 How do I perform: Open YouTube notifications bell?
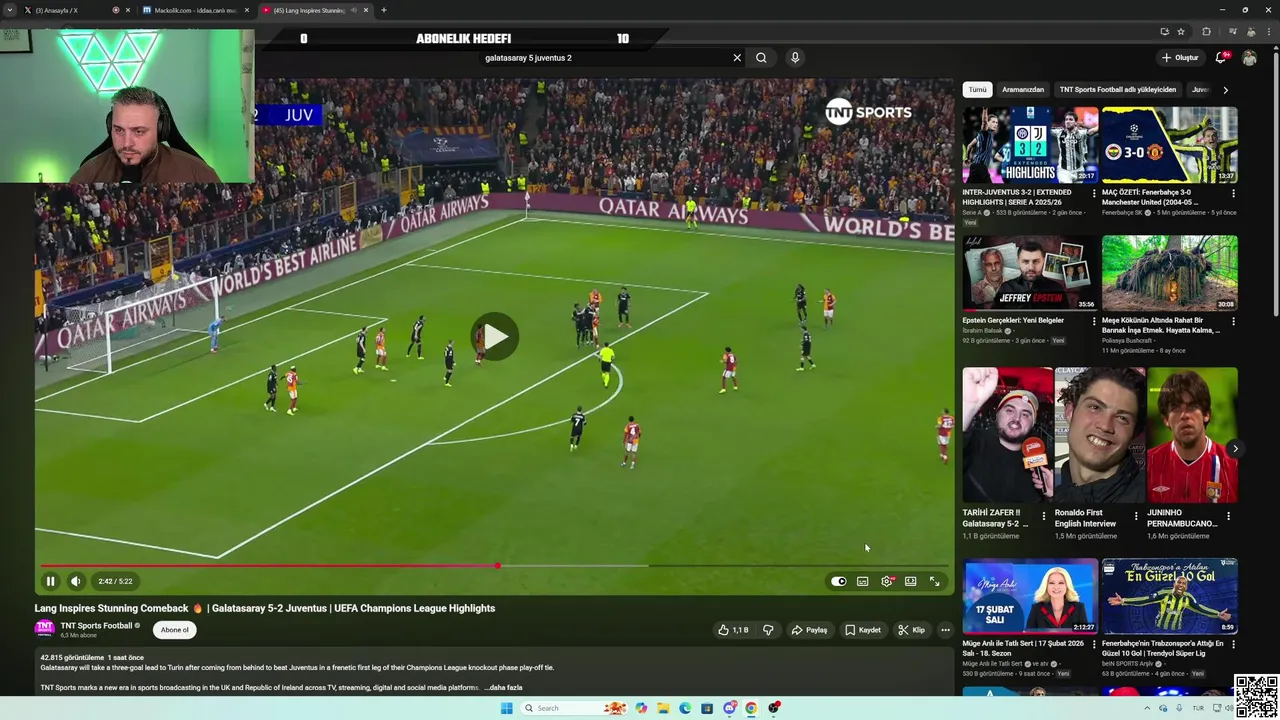tap(1220, 58)
